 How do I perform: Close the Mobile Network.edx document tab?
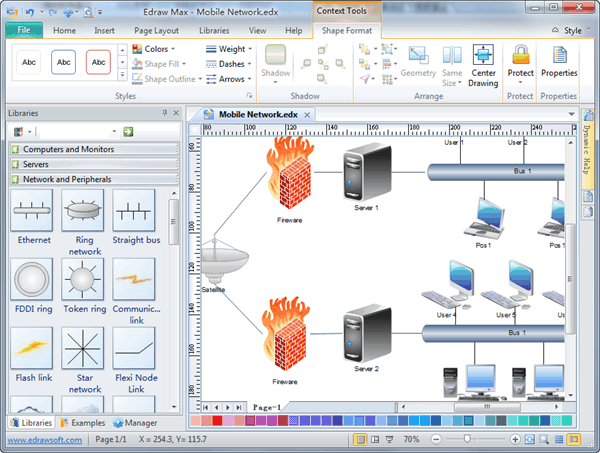[307, 114]
